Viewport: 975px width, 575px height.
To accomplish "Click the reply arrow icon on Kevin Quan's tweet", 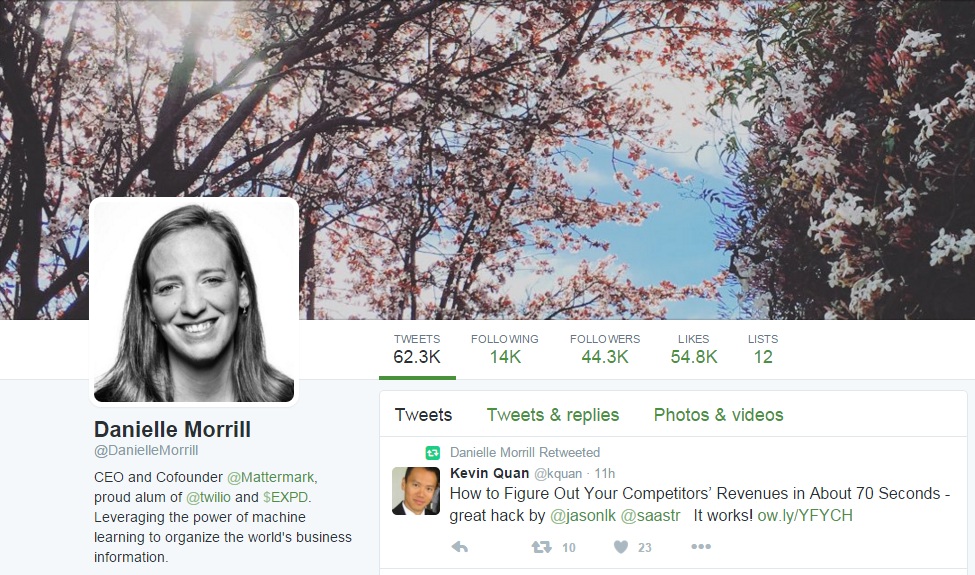I will [460, 547].
